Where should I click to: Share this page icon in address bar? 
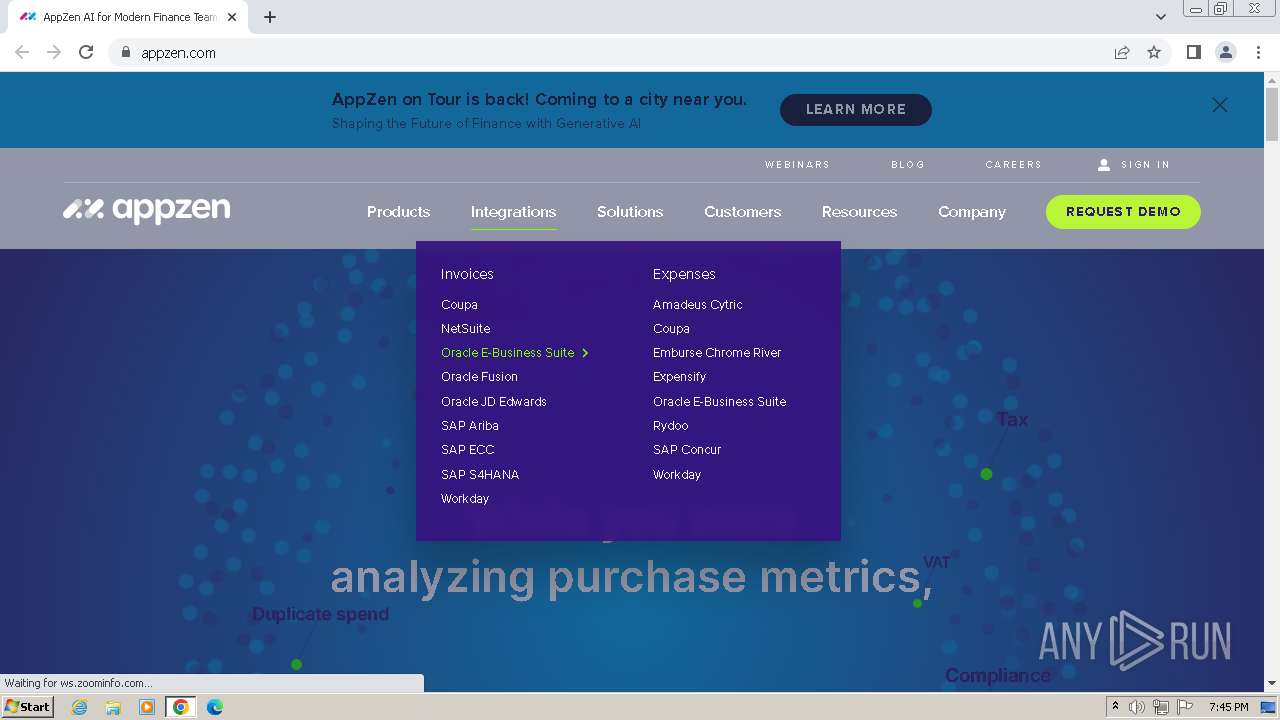point(1122,52)
